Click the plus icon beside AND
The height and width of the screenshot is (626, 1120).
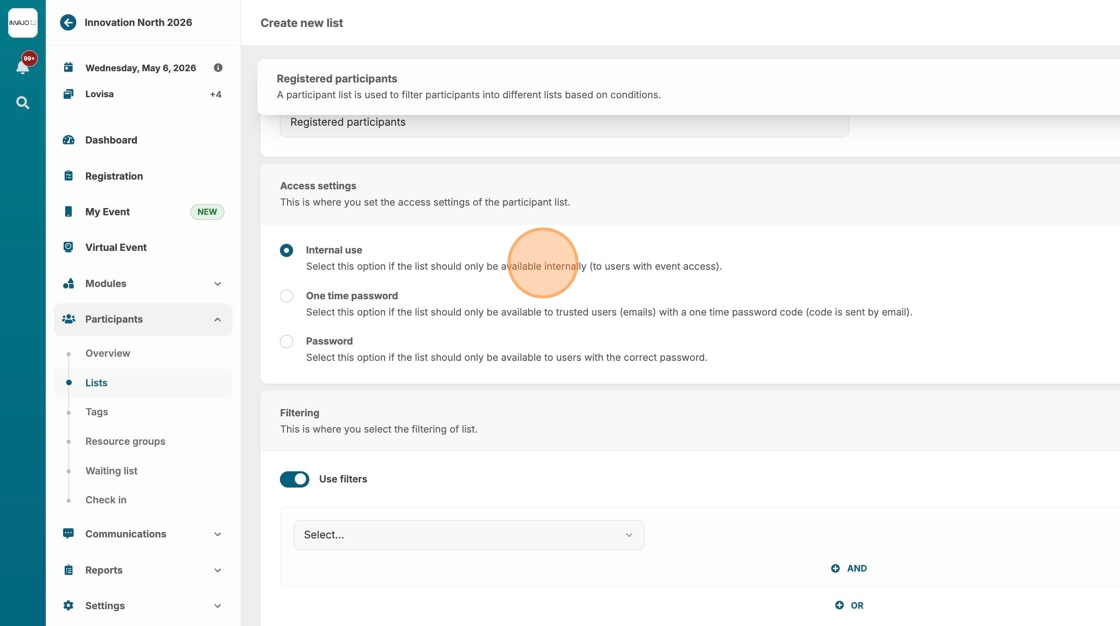click(x=835, y=568)
